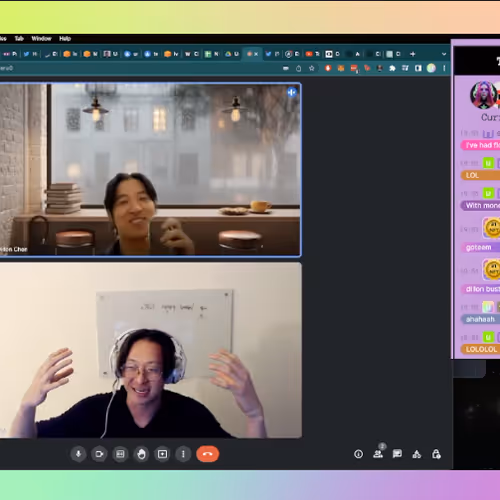Open the three-dot more options menu

pyautogui.click(x=183, y=454)
